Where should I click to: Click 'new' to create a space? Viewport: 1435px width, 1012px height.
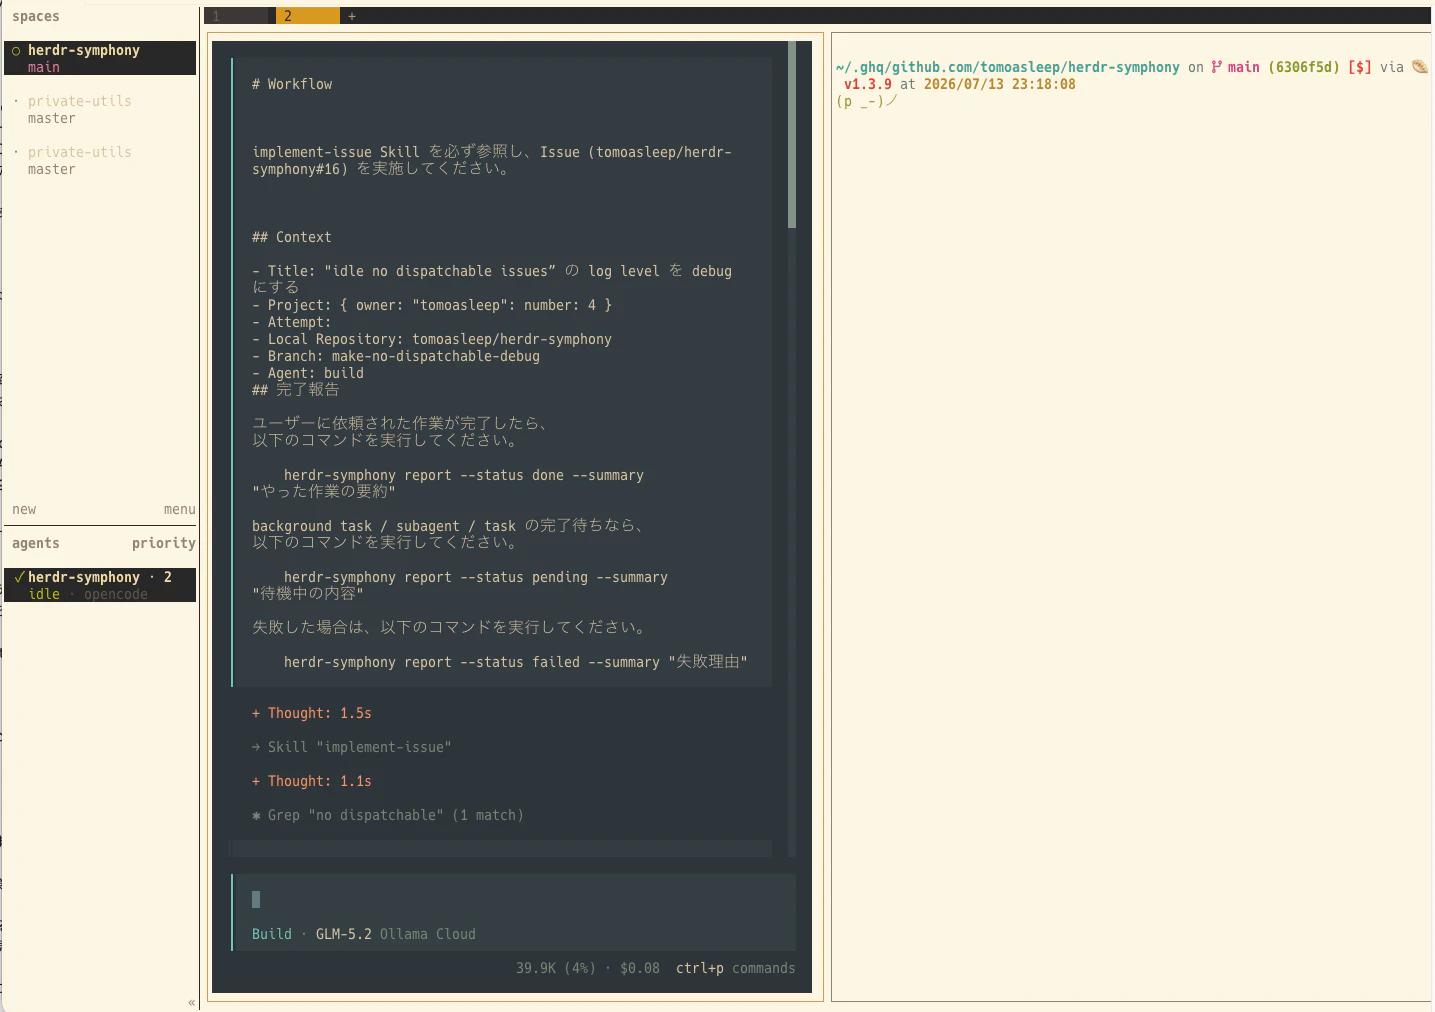(24, 509)
